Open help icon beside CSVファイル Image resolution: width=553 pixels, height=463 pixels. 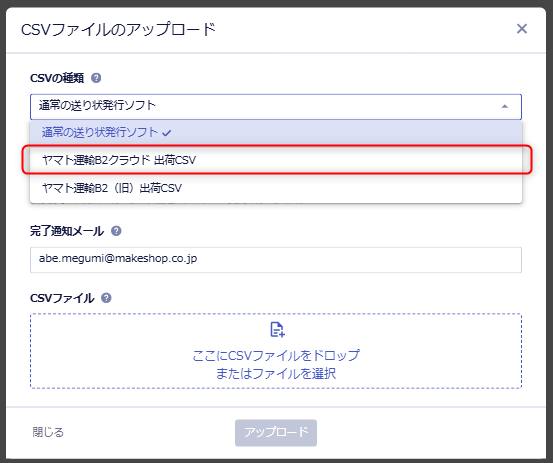tap(106, 298)
